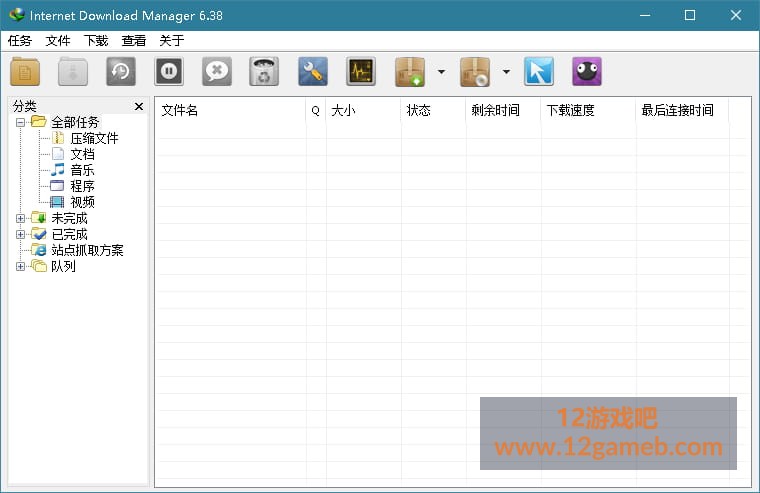Image resolution: width=760 pixels, height=493 pixels.
Task: Select 压缩文件 category
Action: click(94, 138)
